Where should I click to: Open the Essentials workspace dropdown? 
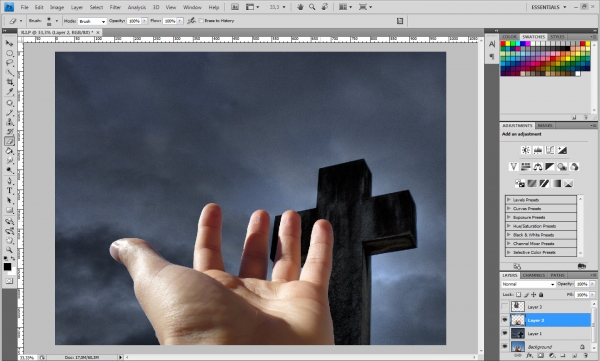pos(548,7)
